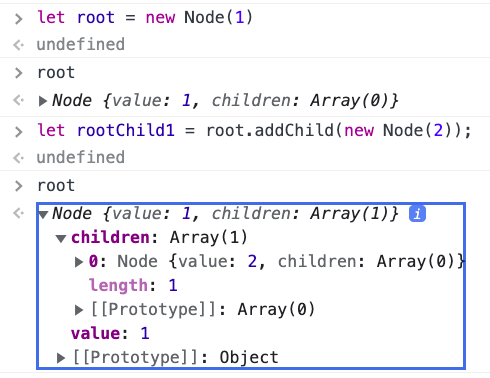Click the 'length: 1' property row
Viewport: 490px width, 378px height.
[133, 286]
